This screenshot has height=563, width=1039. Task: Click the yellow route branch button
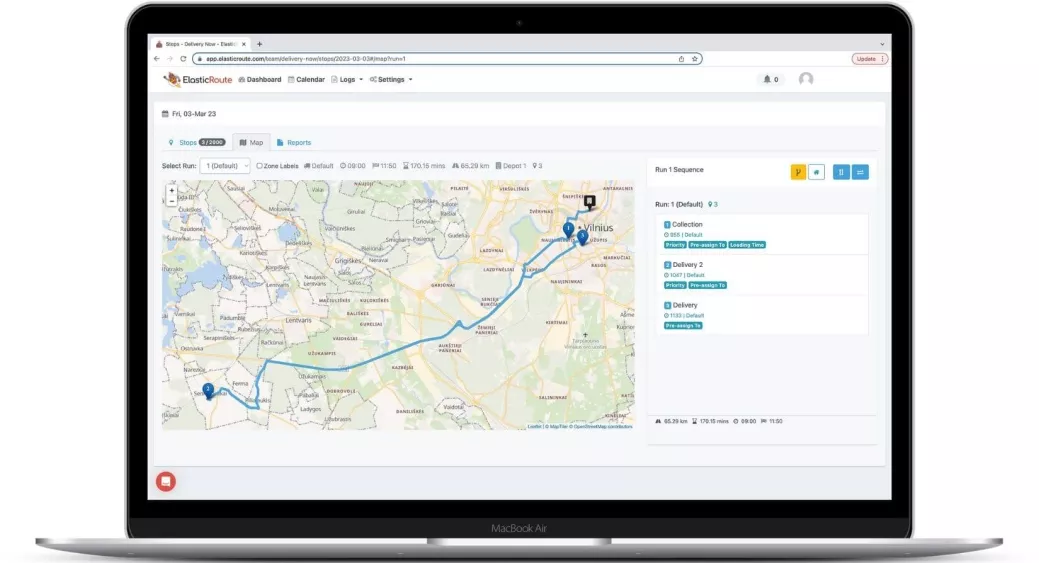[x=798, y=172]
